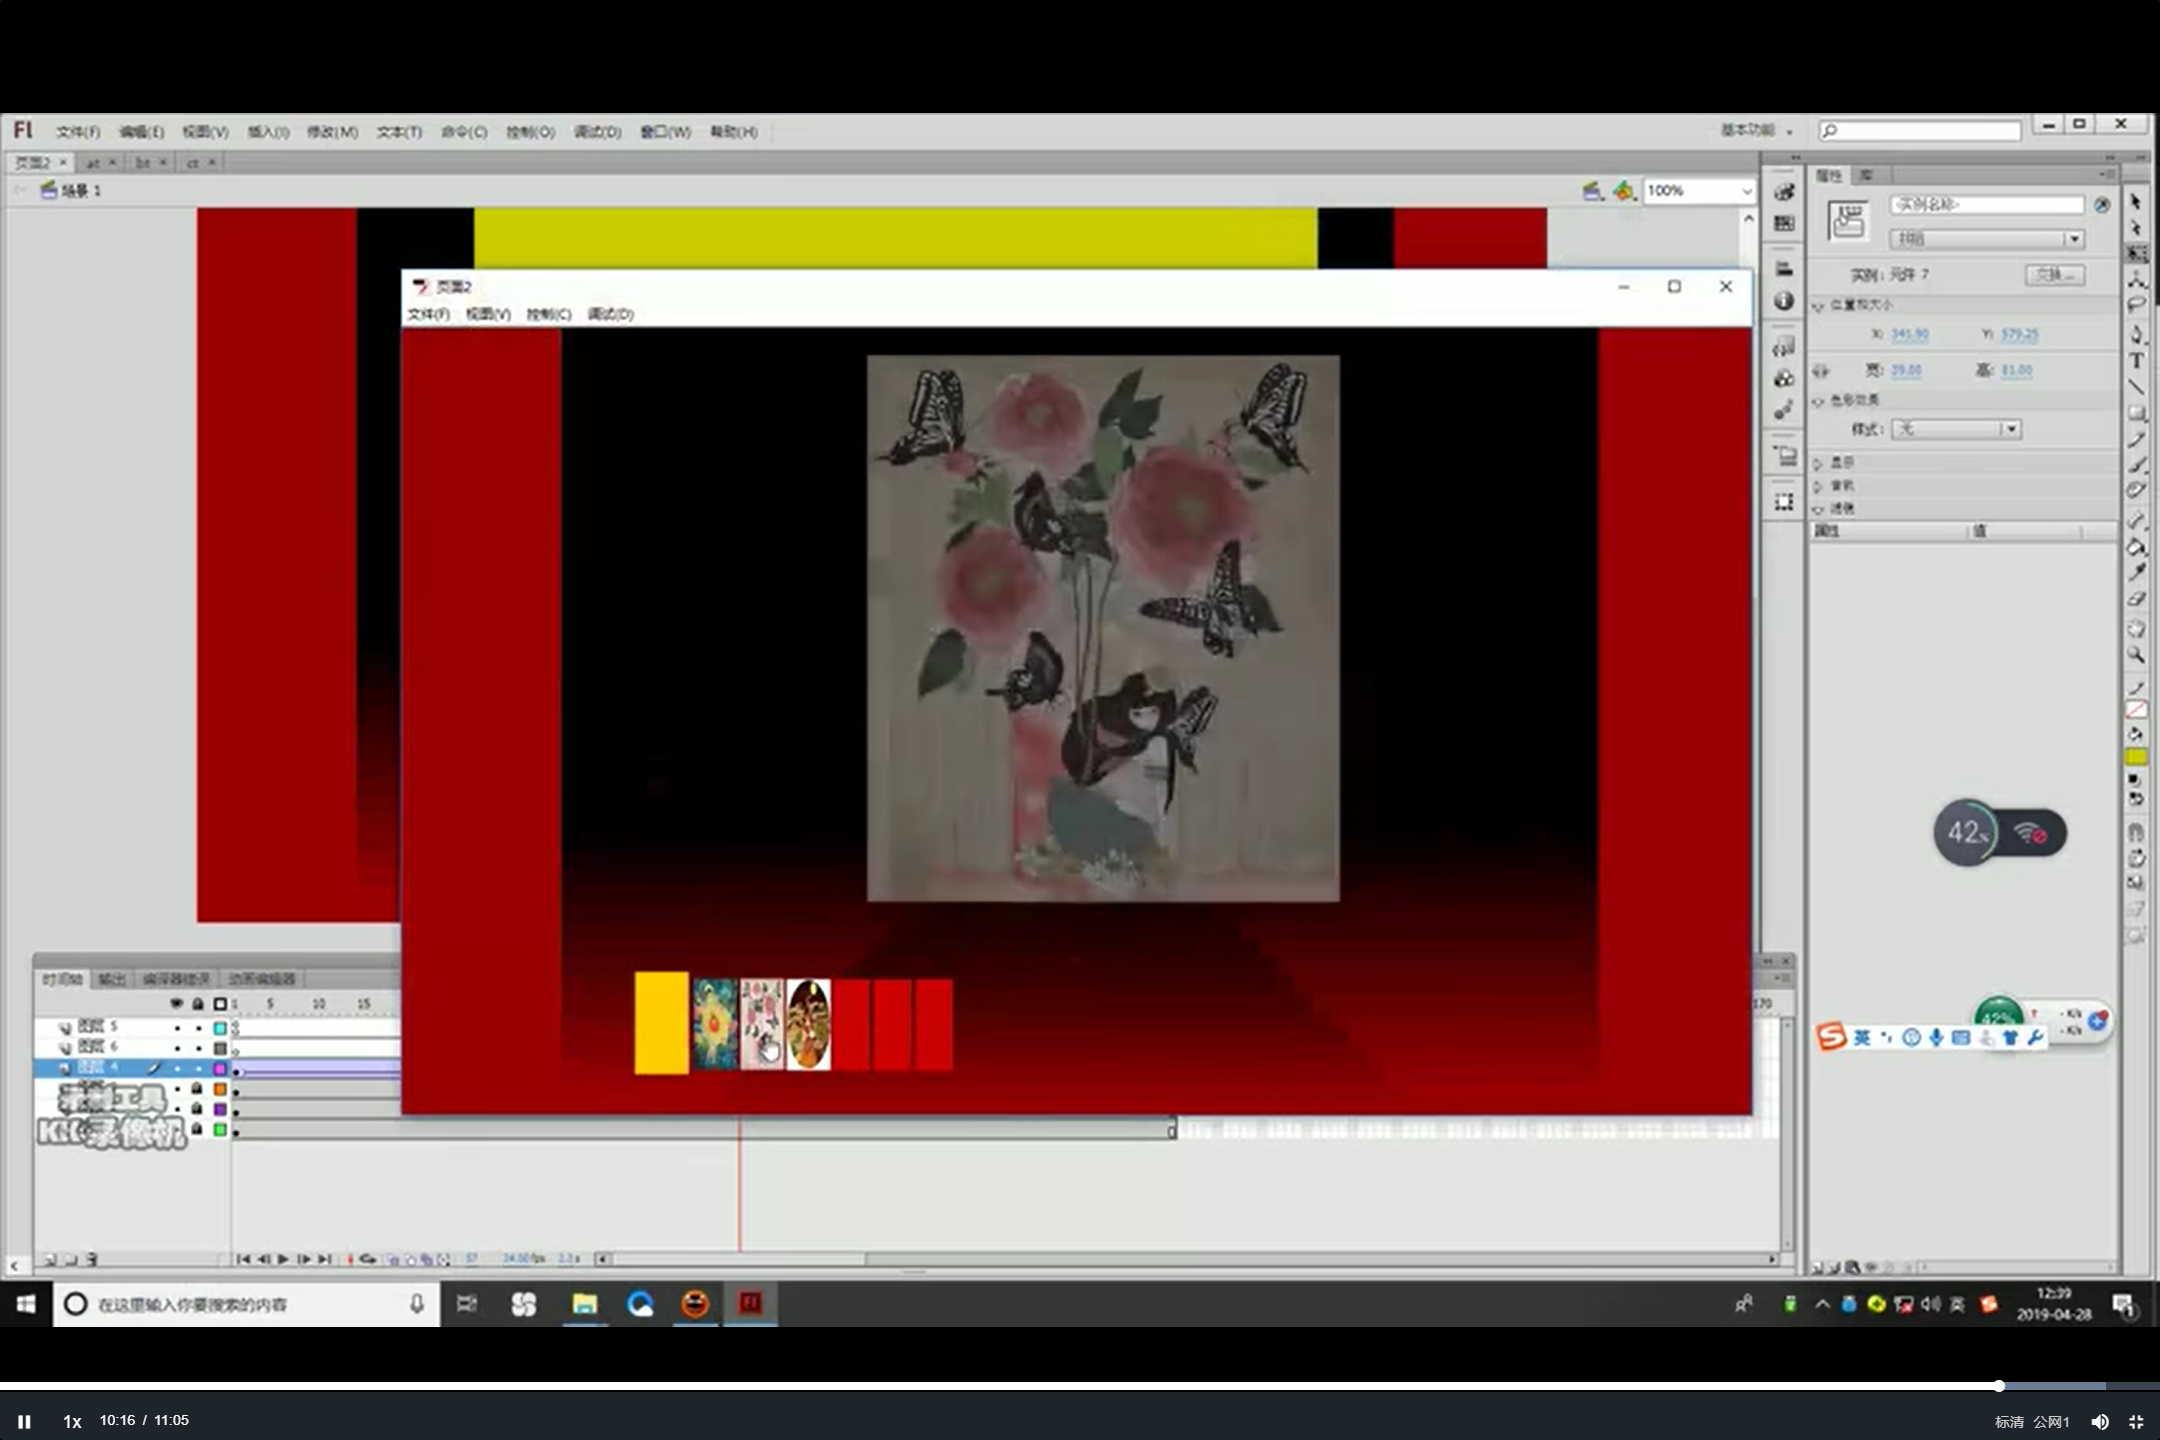Click the sunflower thumbnail in preview

714,1024
